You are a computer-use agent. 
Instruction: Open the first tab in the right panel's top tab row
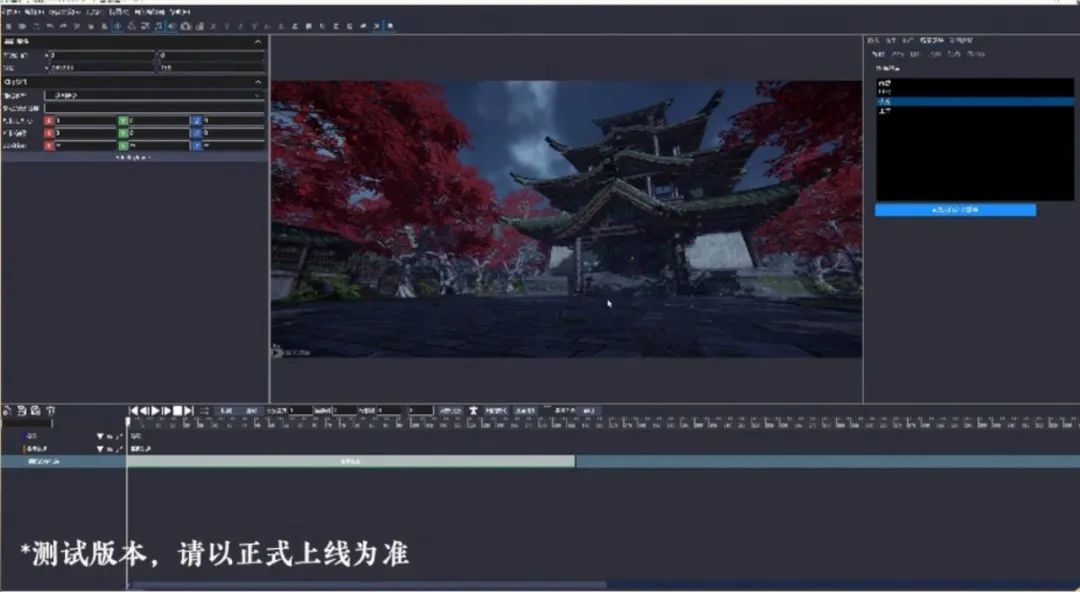tap(873, 41)
